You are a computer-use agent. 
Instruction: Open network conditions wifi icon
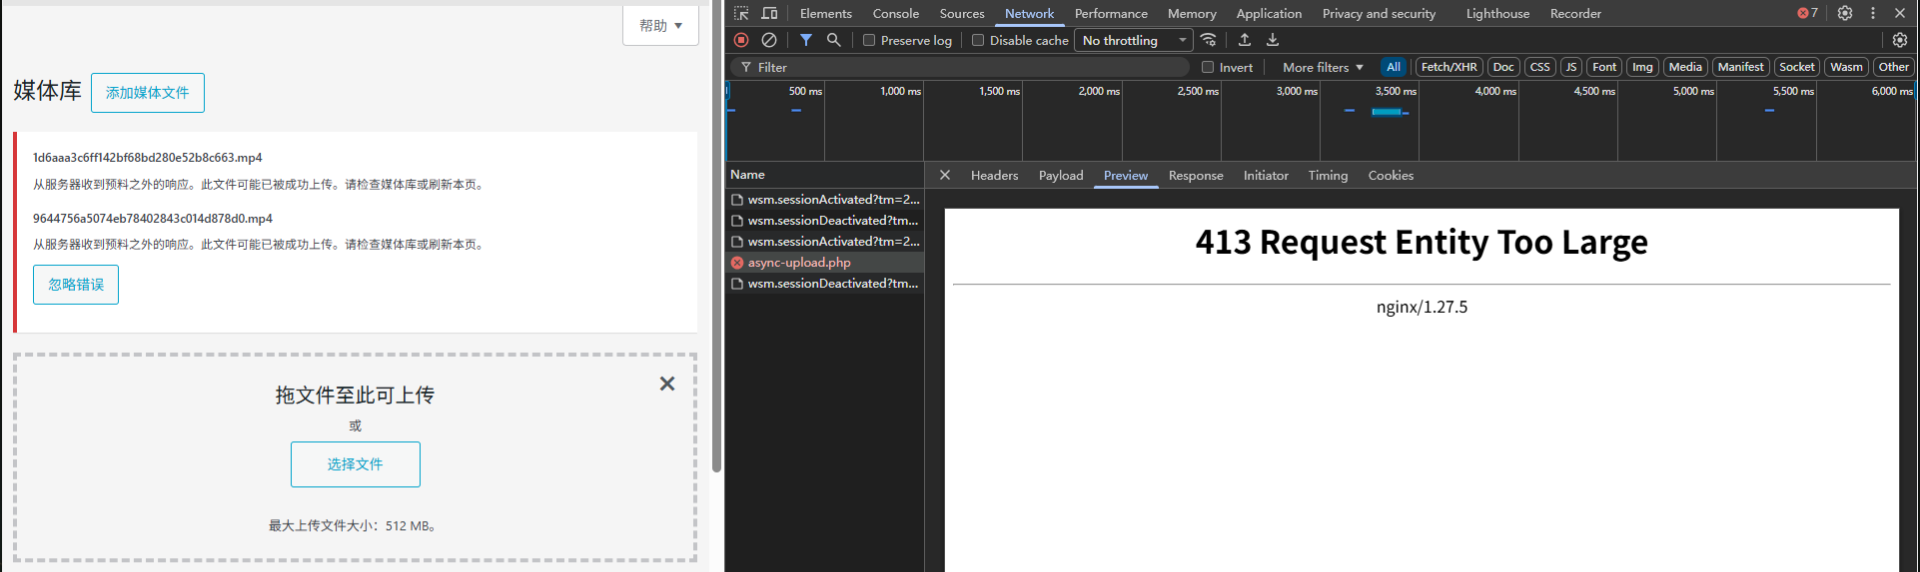(x=1209, y=40)
